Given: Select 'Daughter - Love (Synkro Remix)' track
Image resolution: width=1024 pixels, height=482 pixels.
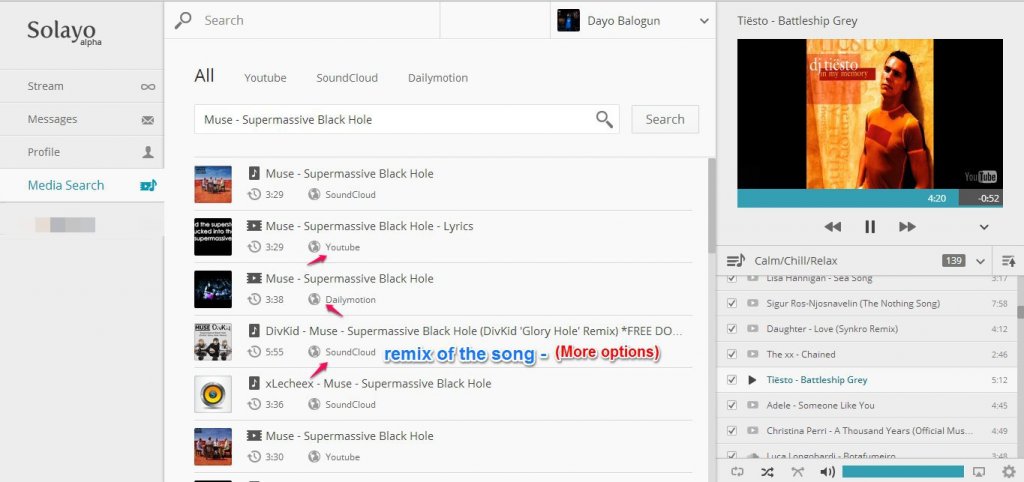Looking at the screenshot, I should [x=832, y=329].
